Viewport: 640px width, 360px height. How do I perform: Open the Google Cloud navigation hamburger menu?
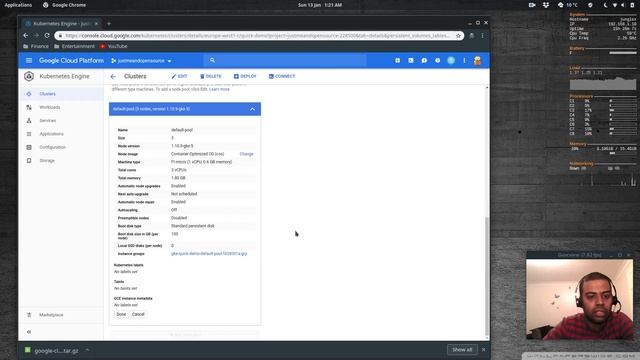pyautogui.click(x=29, y=60)
